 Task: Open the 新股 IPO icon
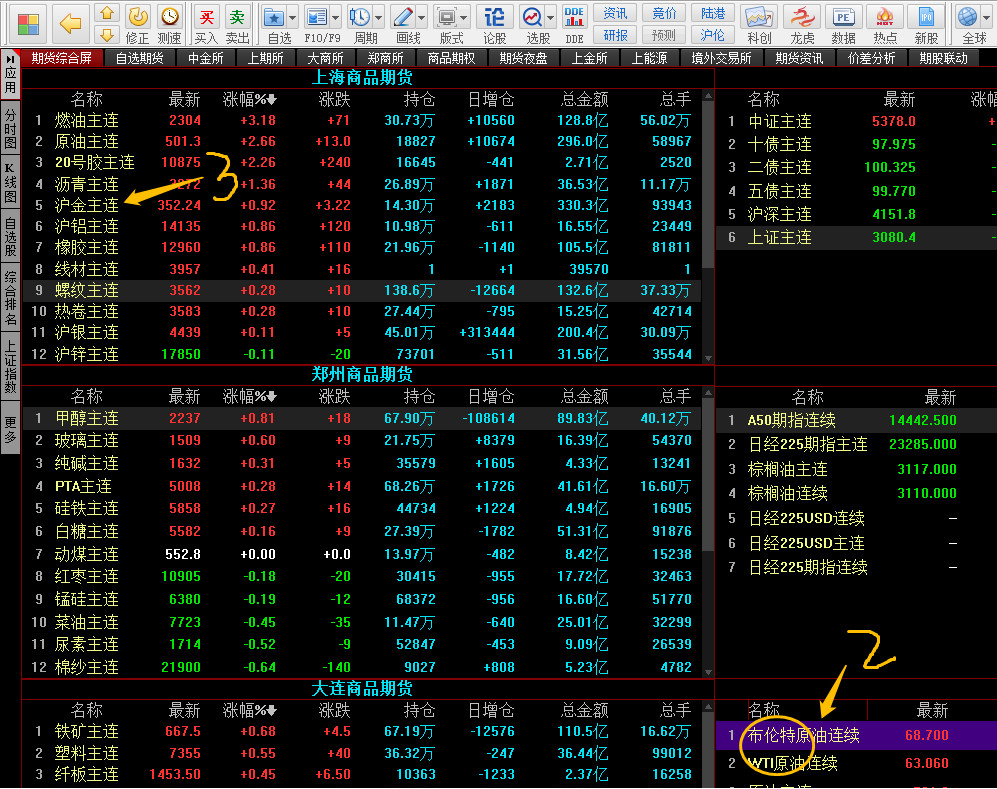(926, 17)
